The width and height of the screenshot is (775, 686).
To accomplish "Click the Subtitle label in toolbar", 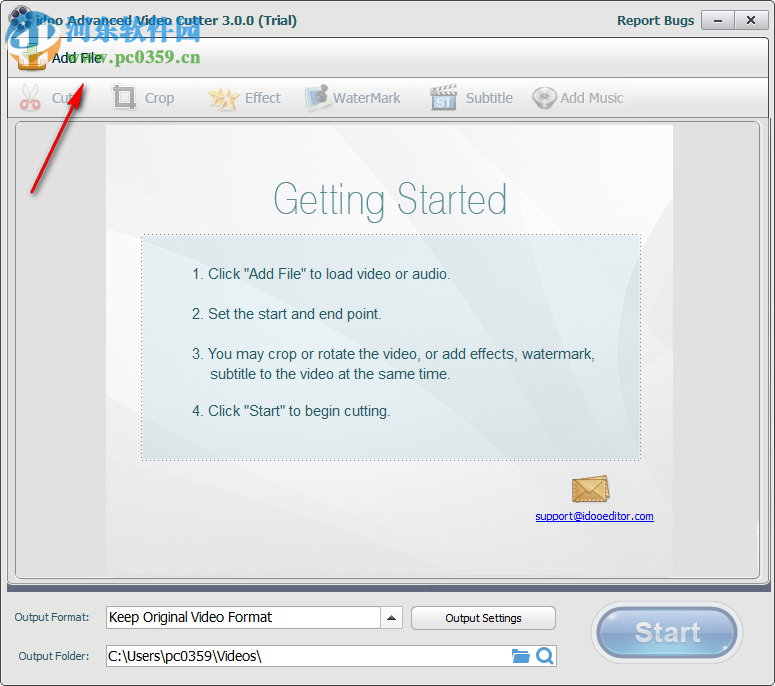I will coord(489,98).
